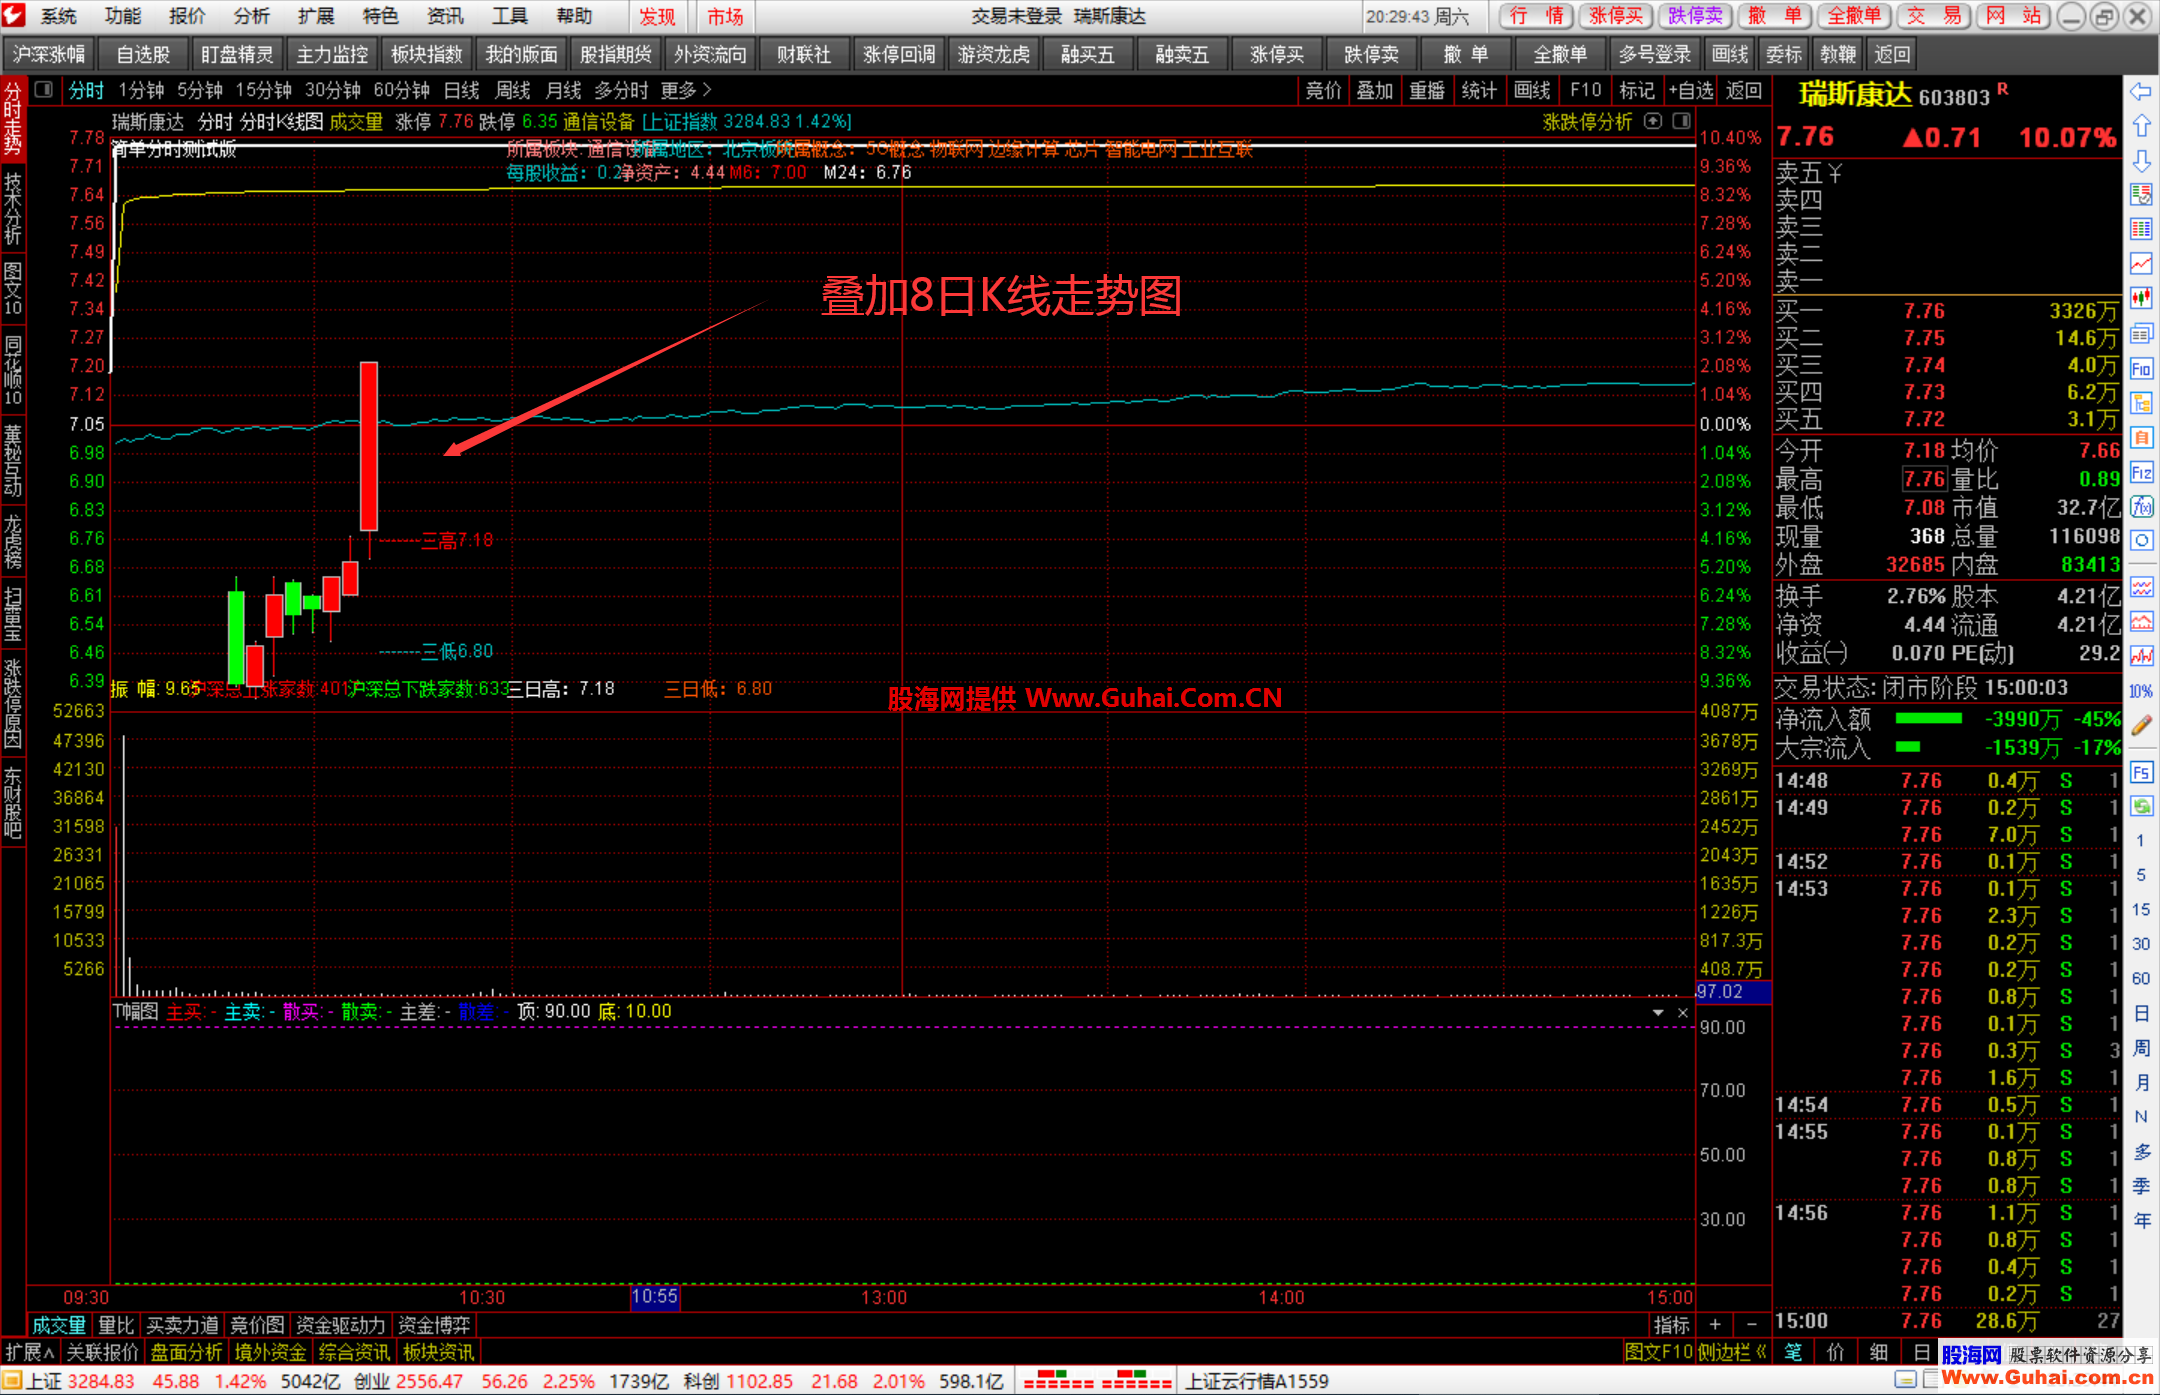Screen dimensions: 2160x1395
Task: Click the 发现 button in menu bar
Action: coord(658,16)
